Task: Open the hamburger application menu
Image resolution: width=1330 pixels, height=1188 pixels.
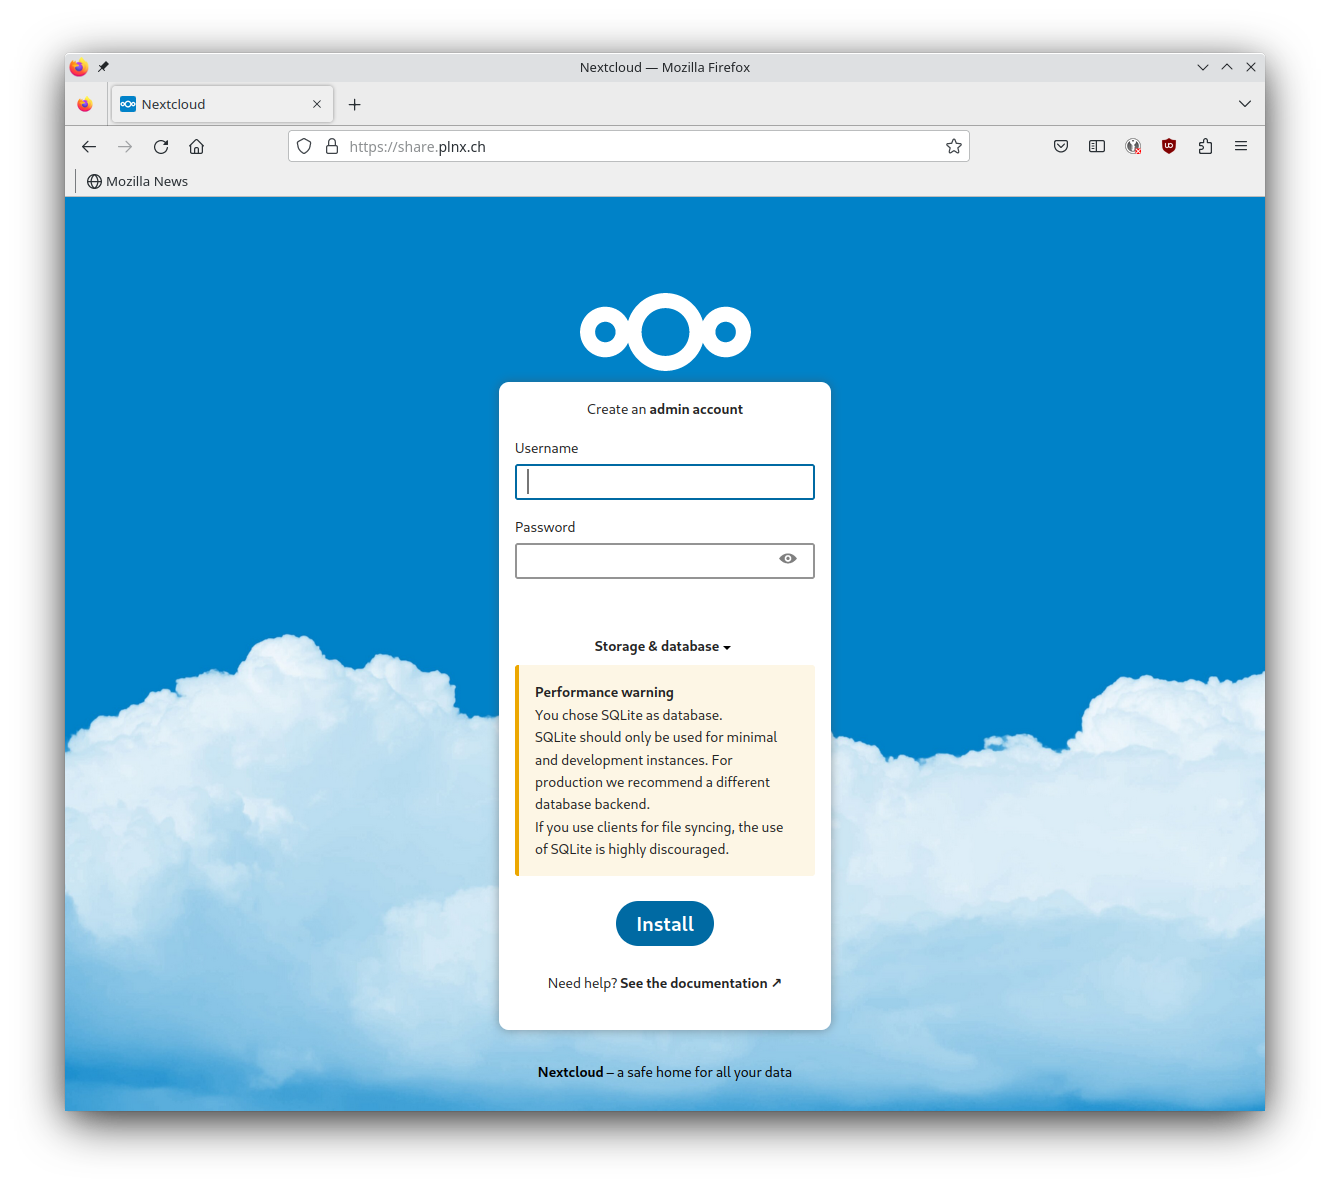Action: (1240, 146)
